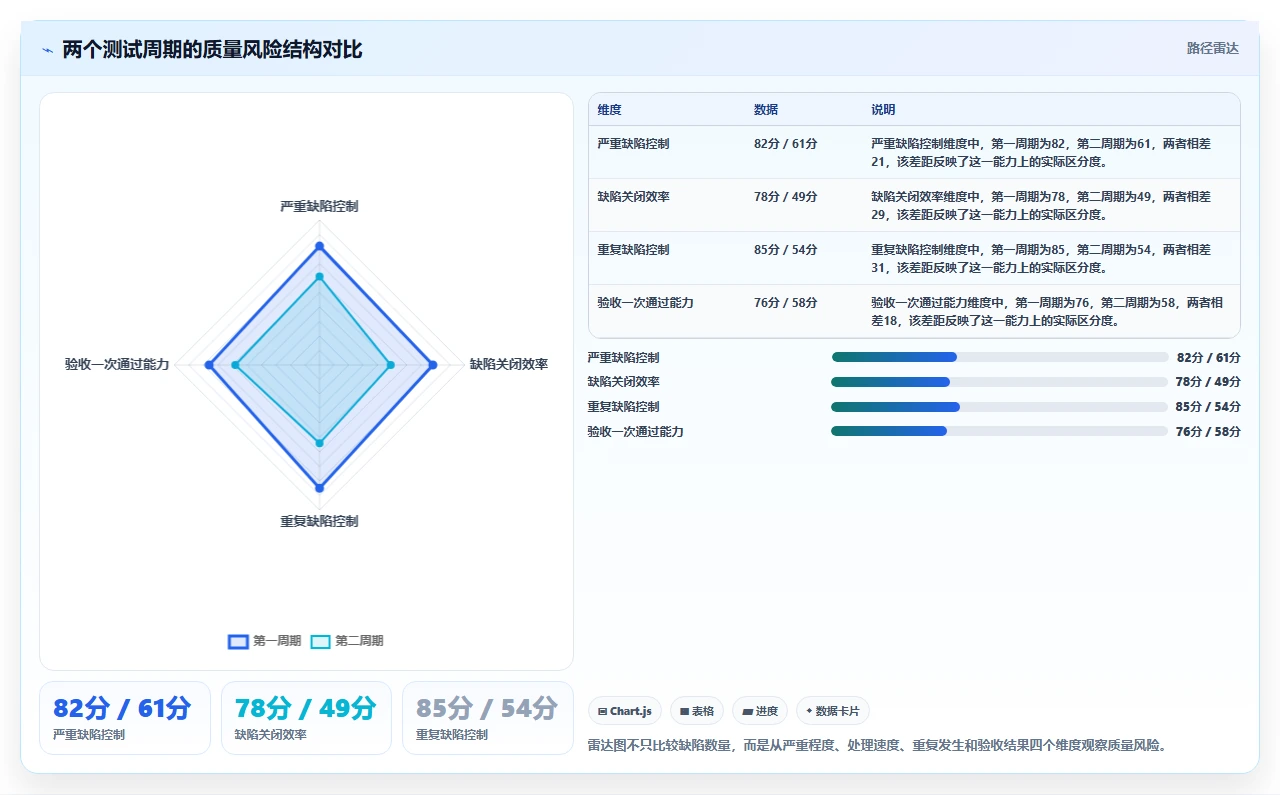Click the 维度 column header

click(609, 110)
